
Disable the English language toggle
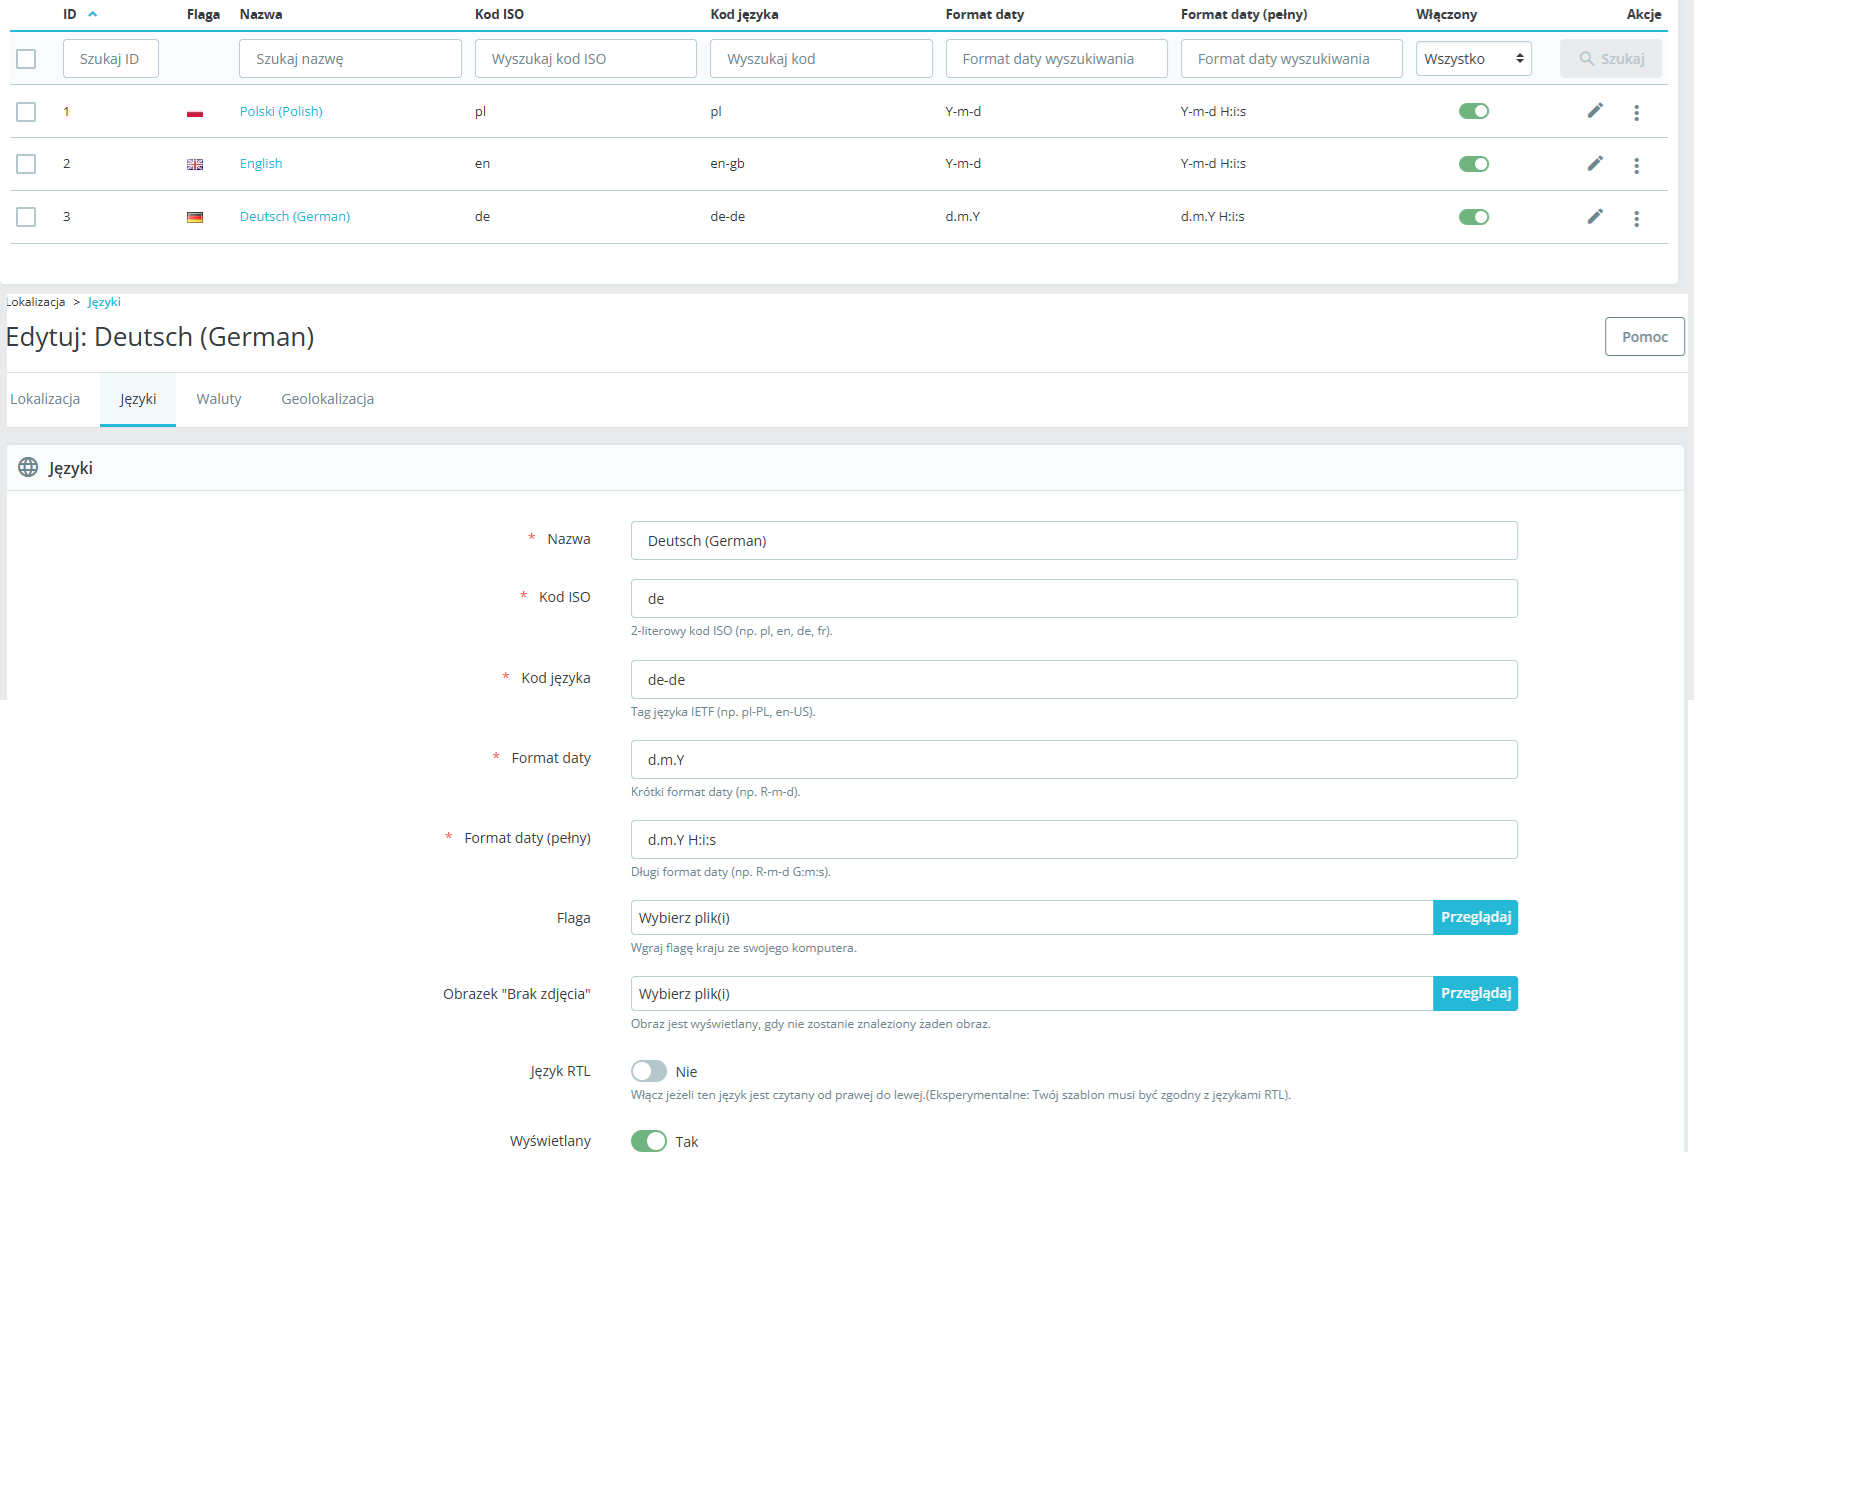coord(1474,164)
